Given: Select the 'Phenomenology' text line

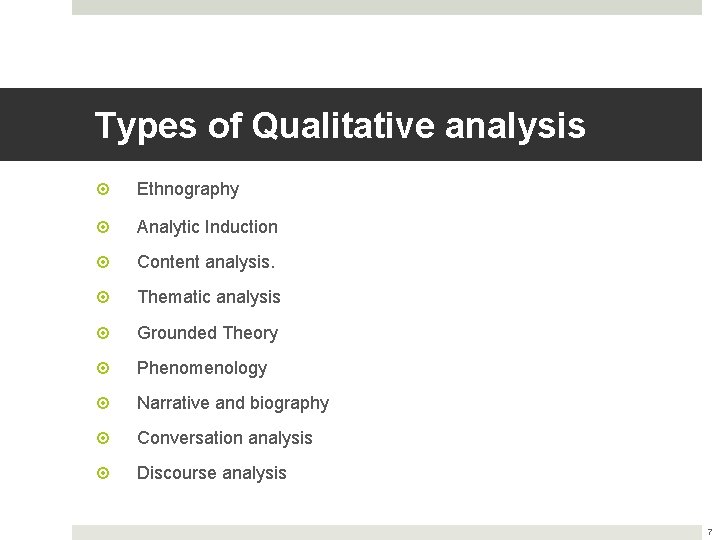Looking at the screenshot, I should (202, 368).
